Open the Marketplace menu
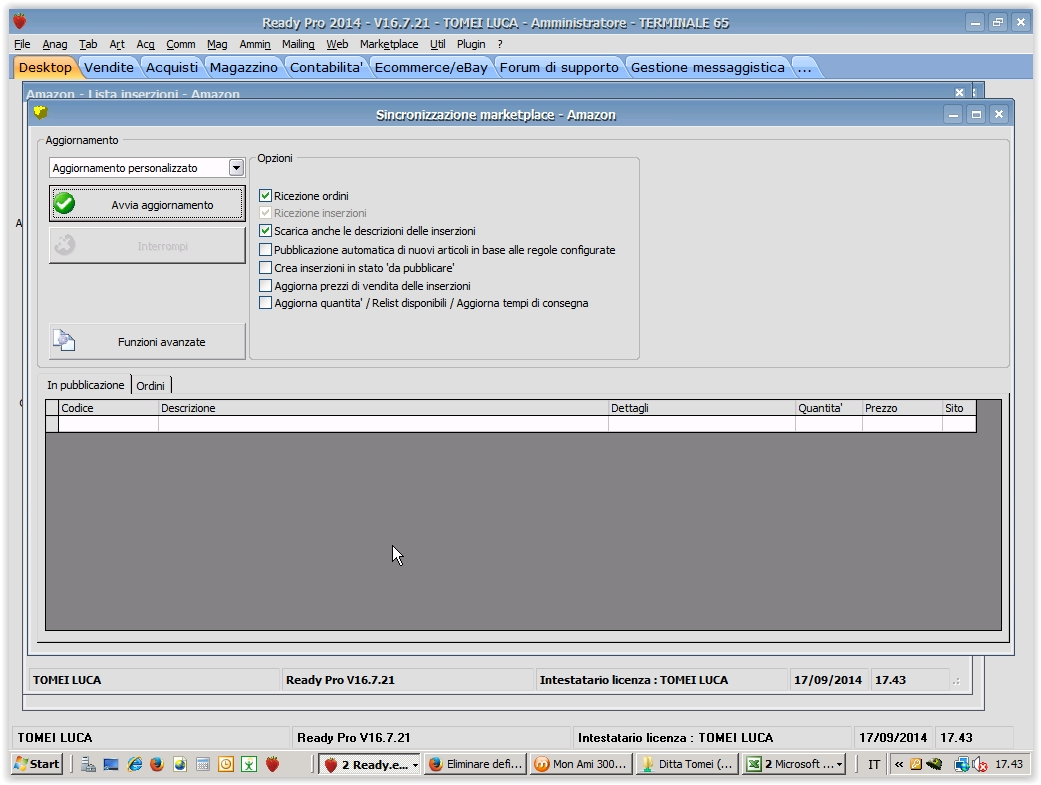 point(389,44)
